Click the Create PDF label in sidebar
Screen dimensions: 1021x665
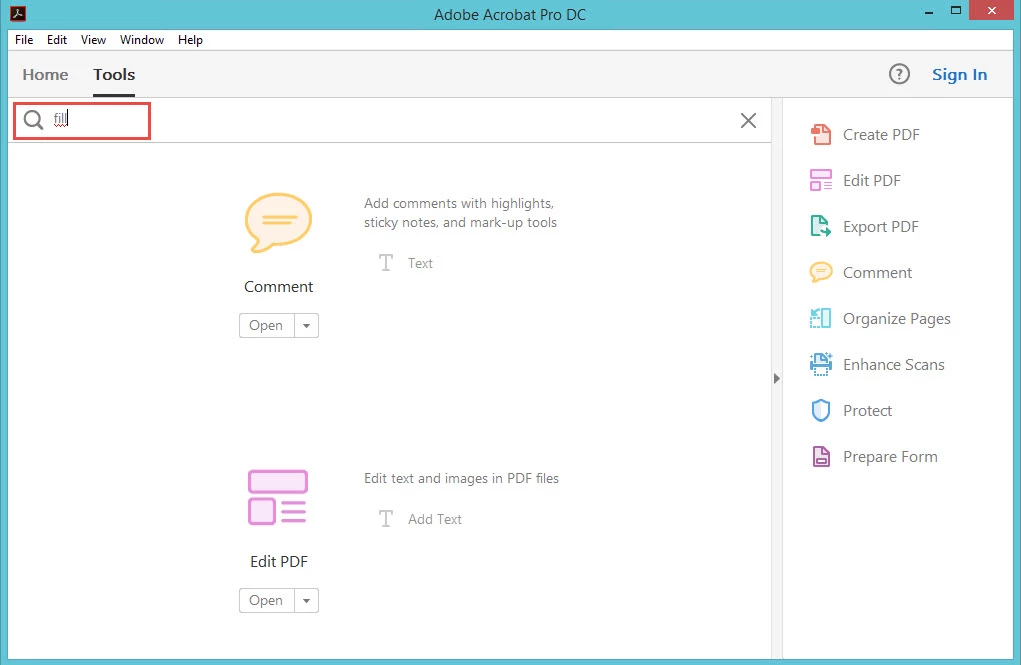(881, 135)
